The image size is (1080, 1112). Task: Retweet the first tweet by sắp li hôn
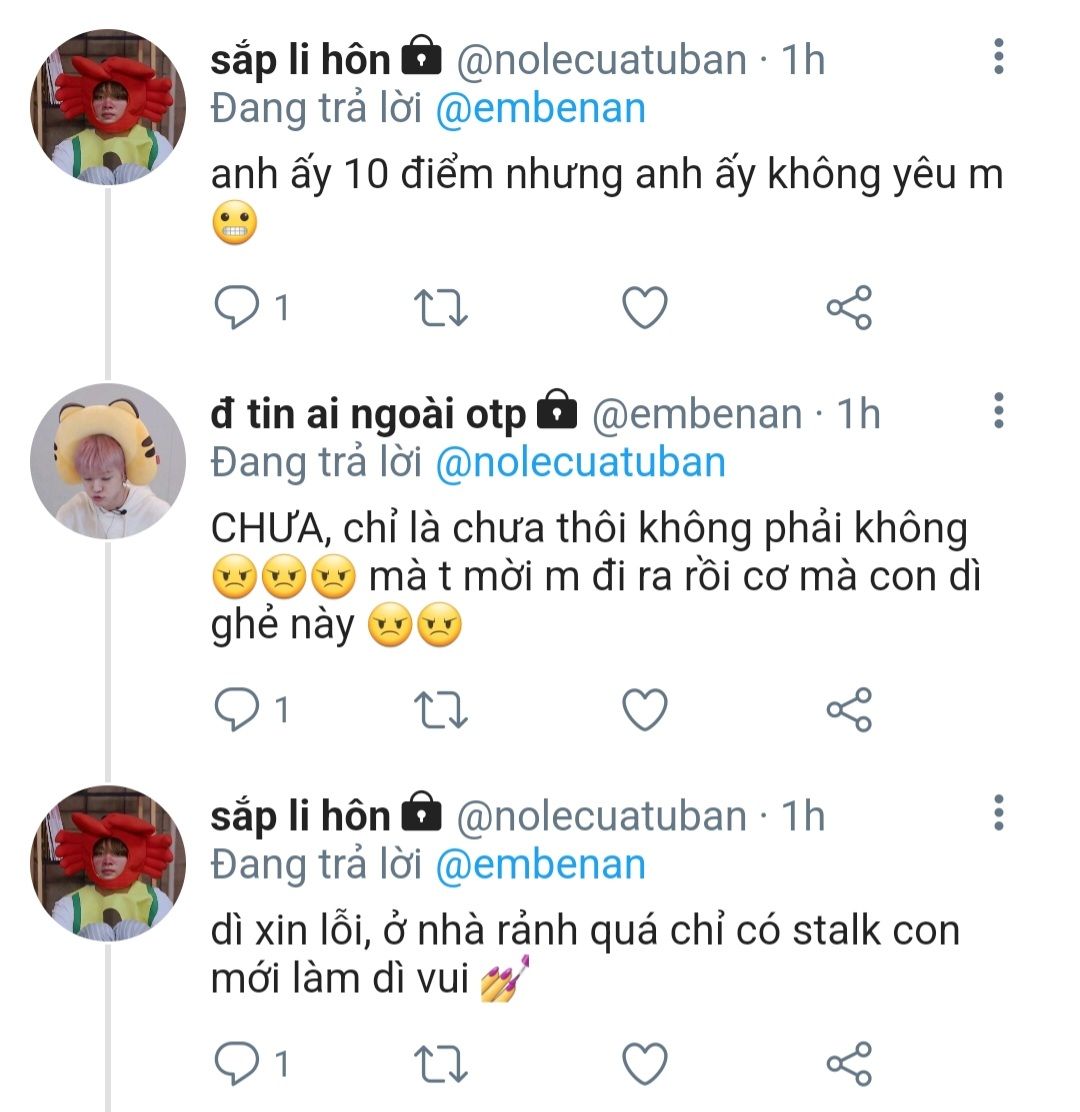tap(440, 308)
